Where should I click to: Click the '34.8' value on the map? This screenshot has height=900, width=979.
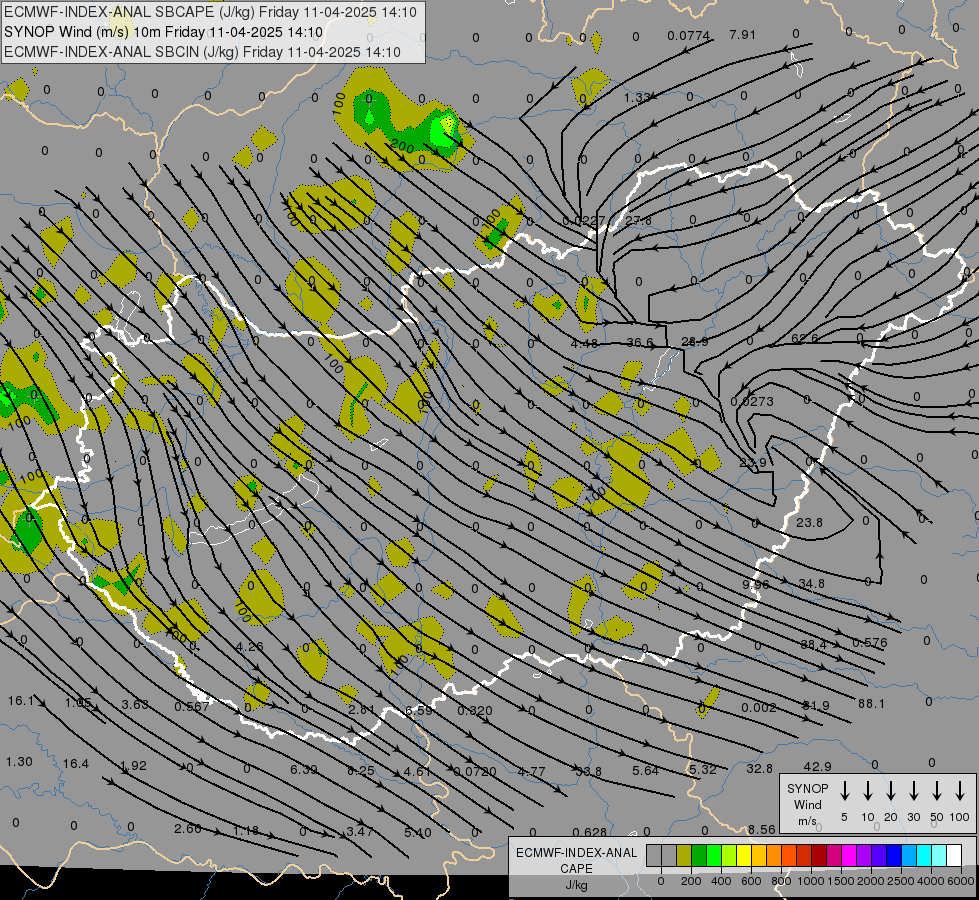pos(812,584)
